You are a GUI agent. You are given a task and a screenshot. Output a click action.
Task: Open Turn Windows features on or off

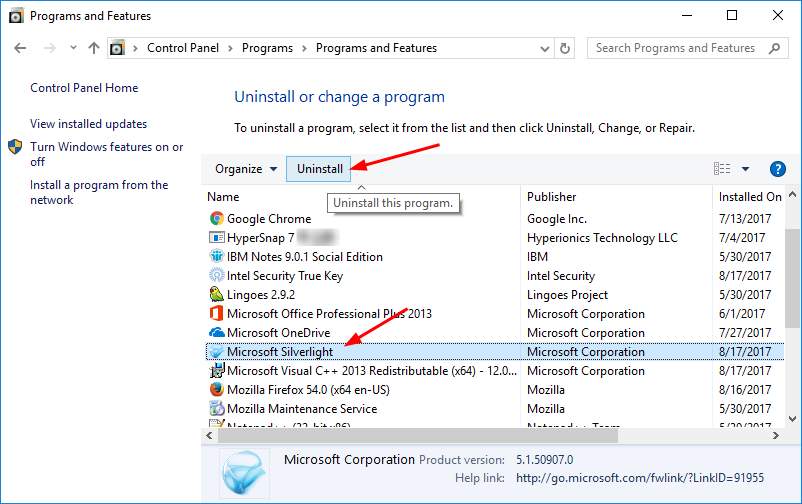click(x=106, y=154)
